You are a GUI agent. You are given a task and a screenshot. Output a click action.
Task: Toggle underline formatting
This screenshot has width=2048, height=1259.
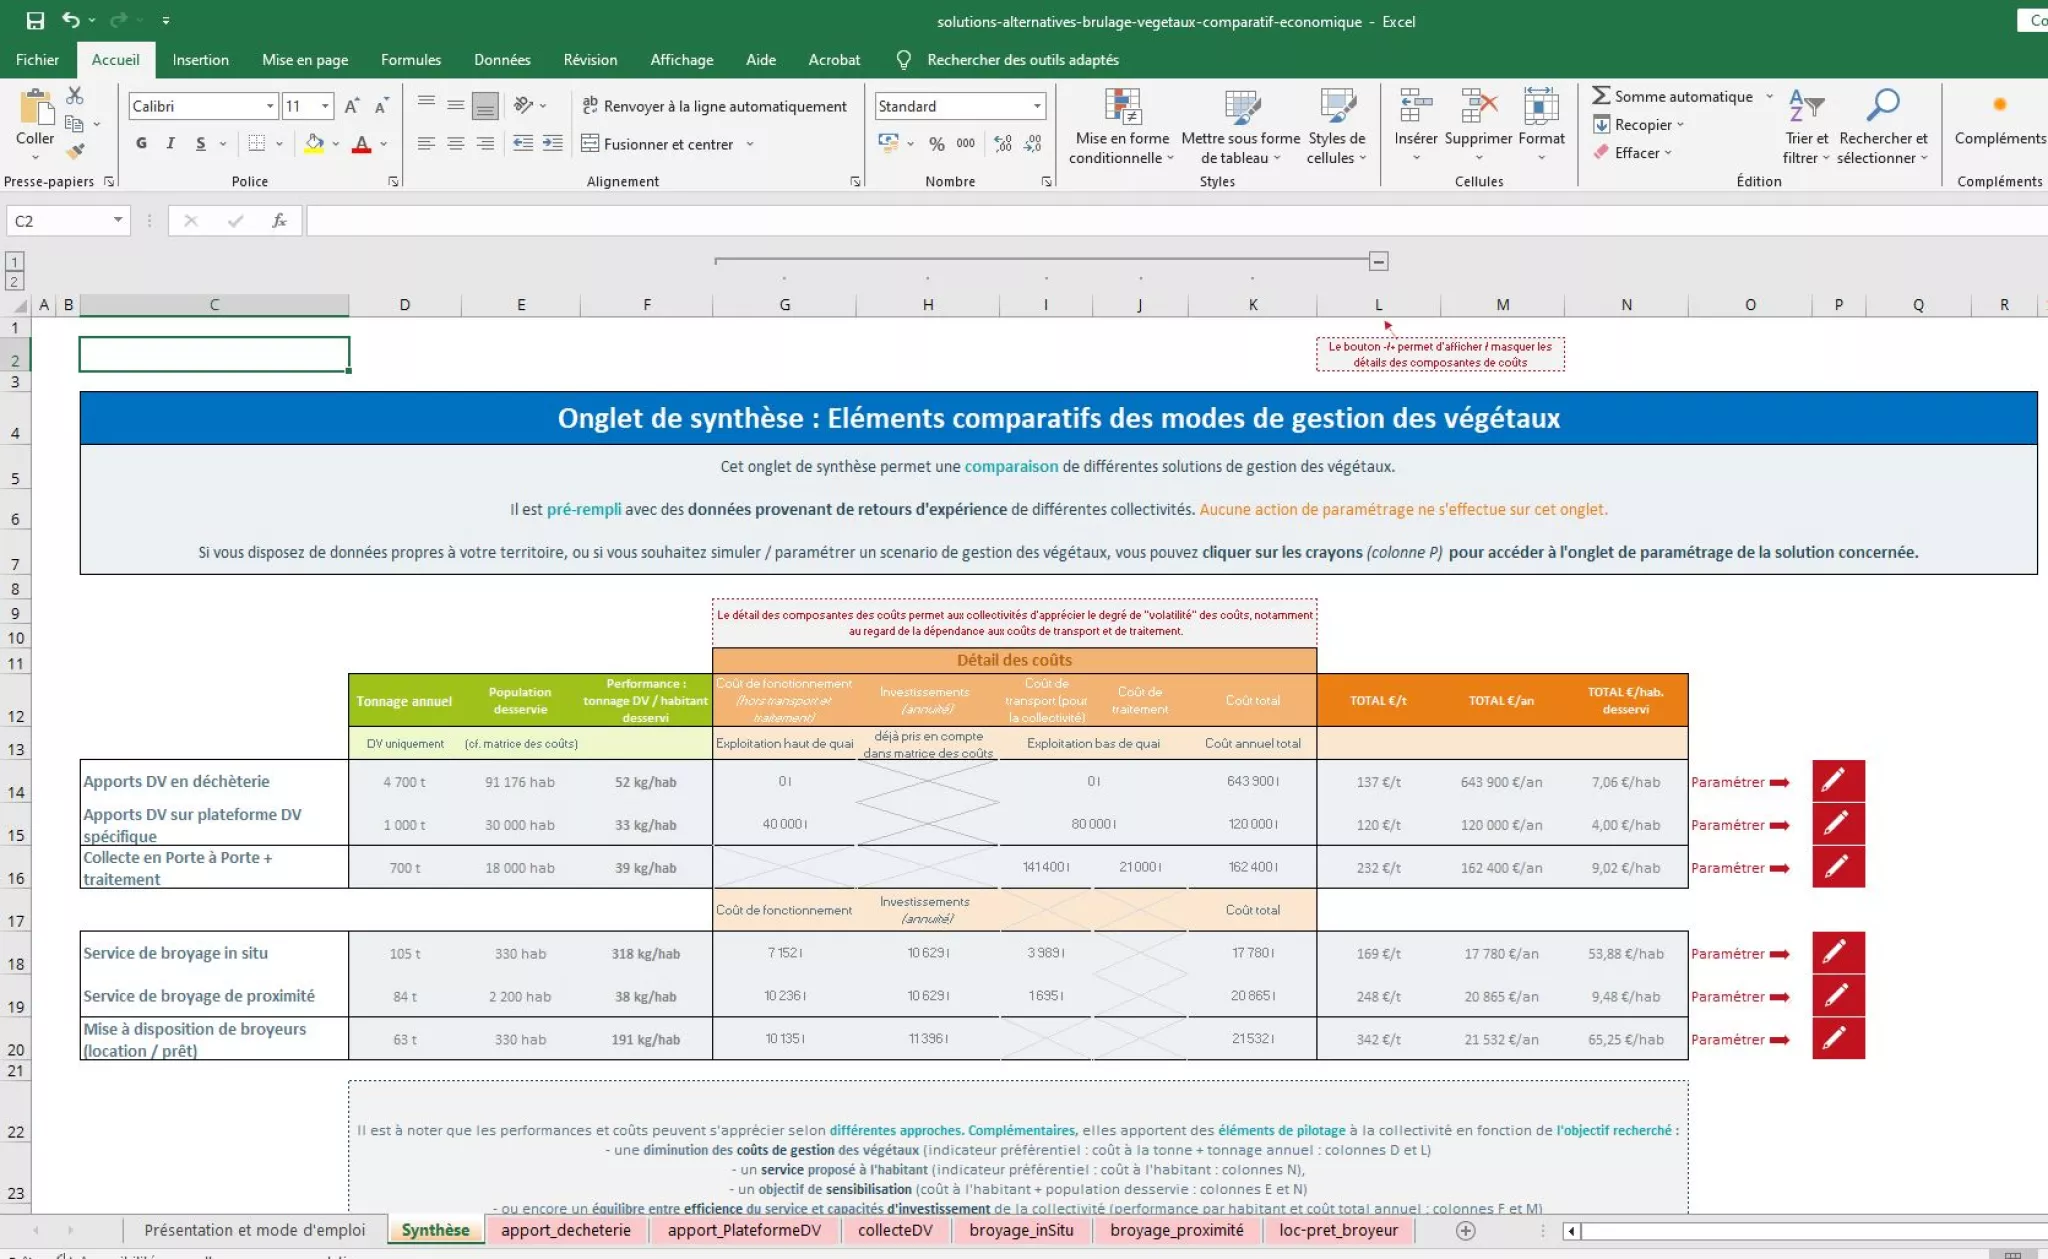tap(201, 144)
